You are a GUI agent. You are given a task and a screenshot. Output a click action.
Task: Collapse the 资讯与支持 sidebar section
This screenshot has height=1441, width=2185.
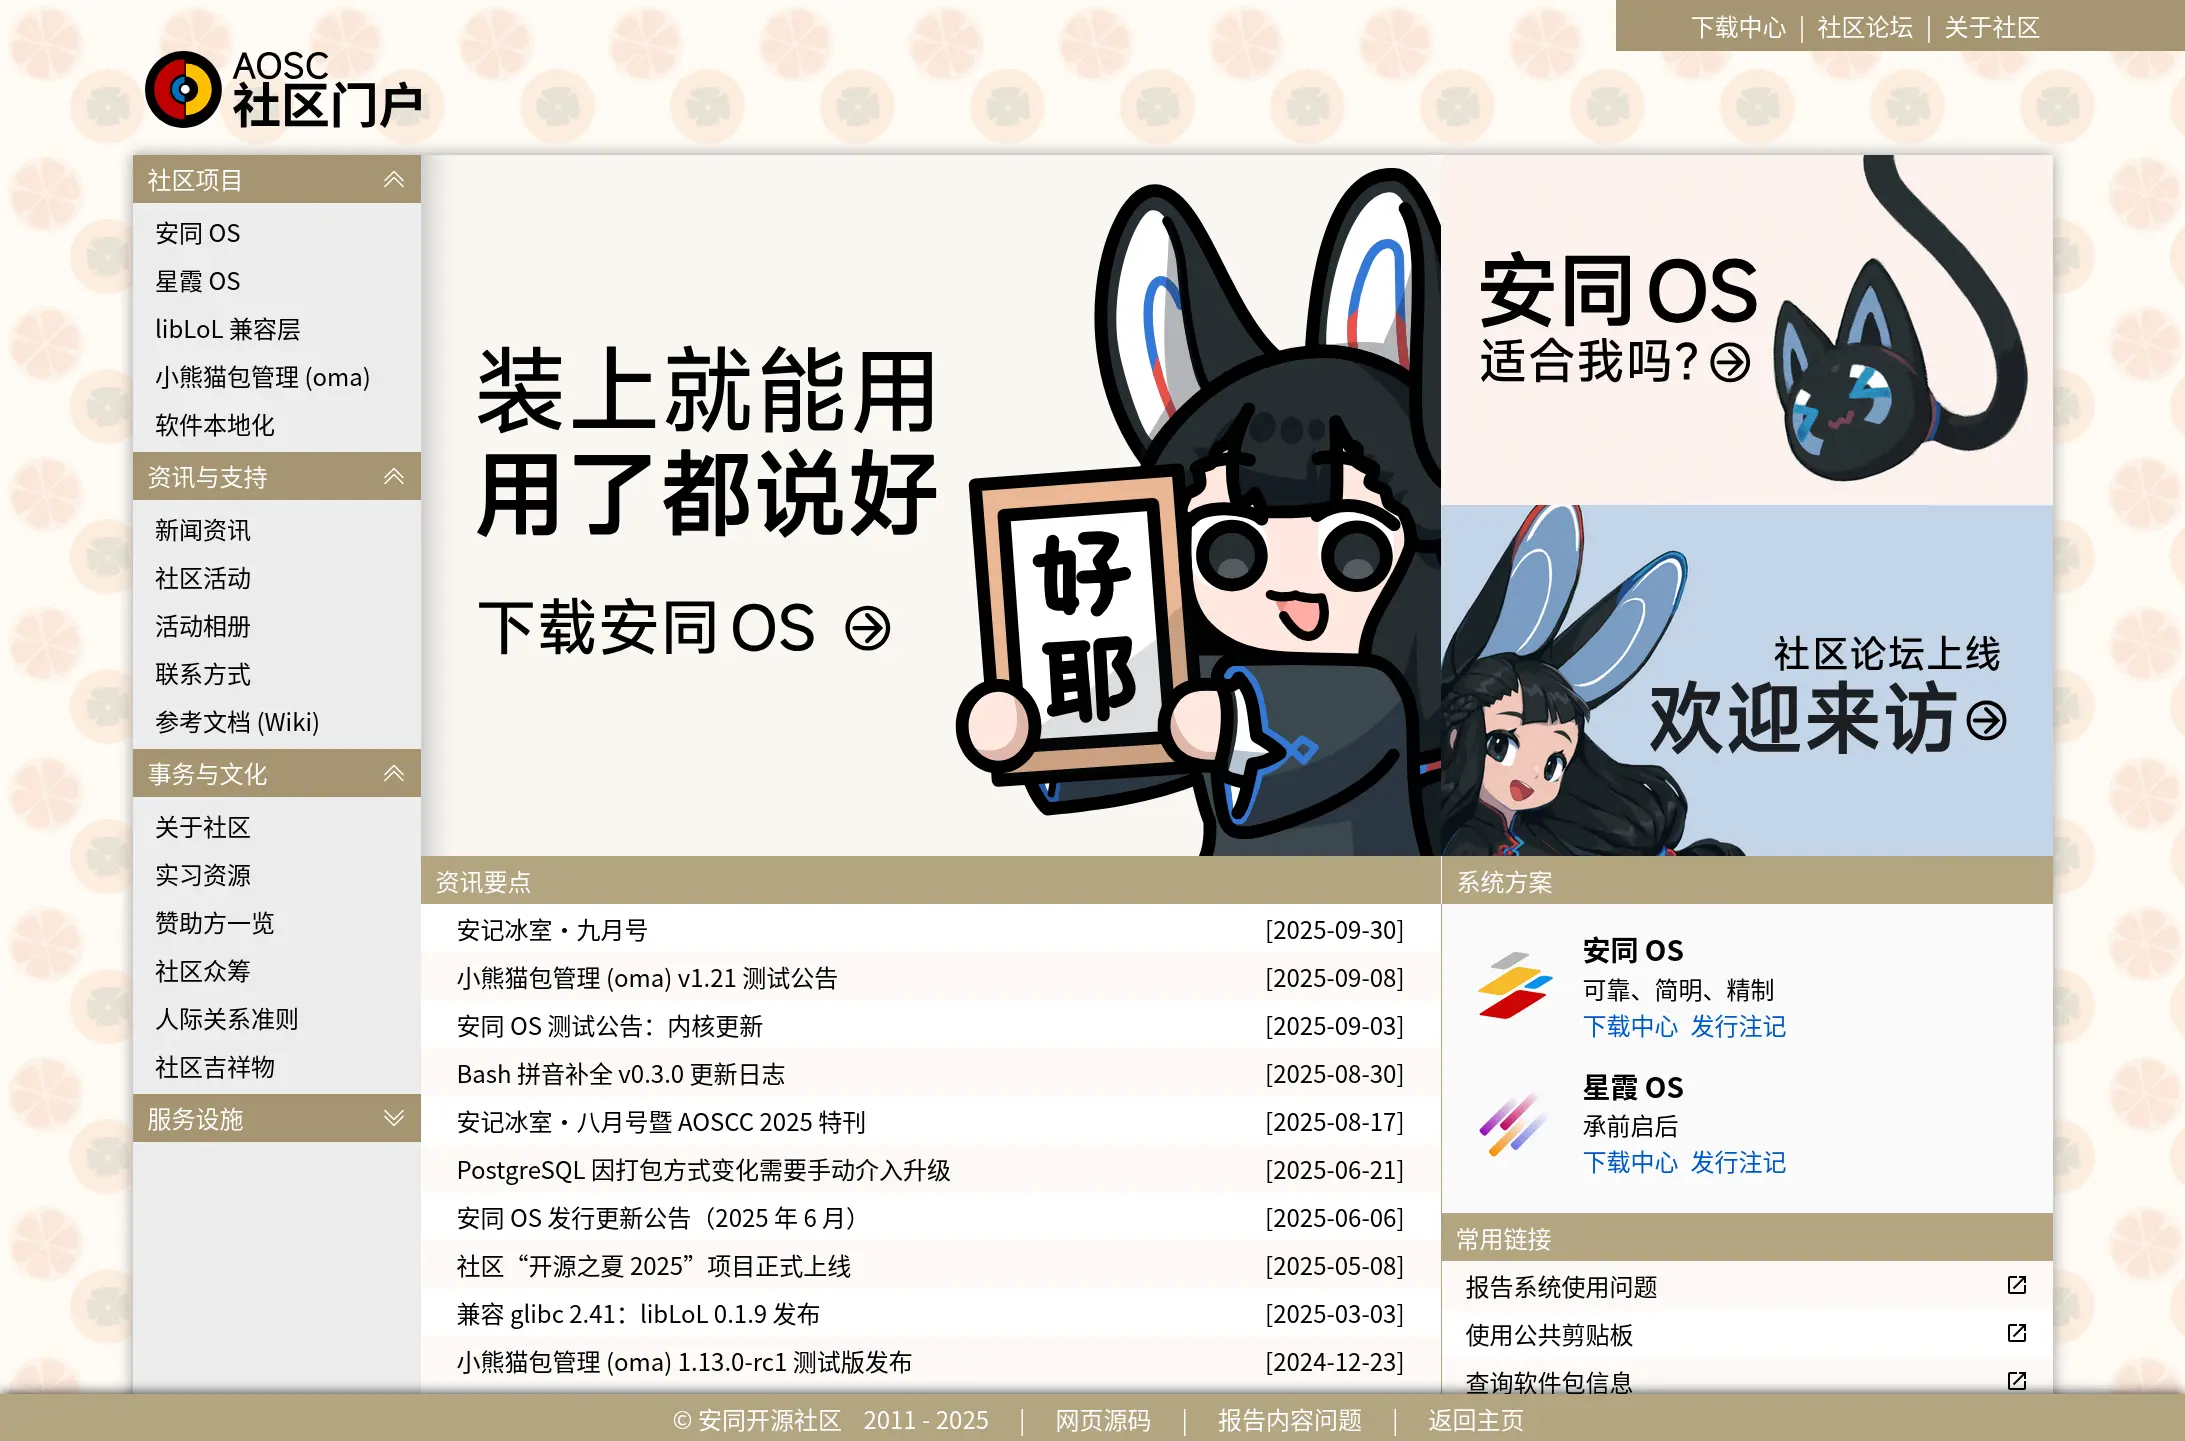point(394,477)
